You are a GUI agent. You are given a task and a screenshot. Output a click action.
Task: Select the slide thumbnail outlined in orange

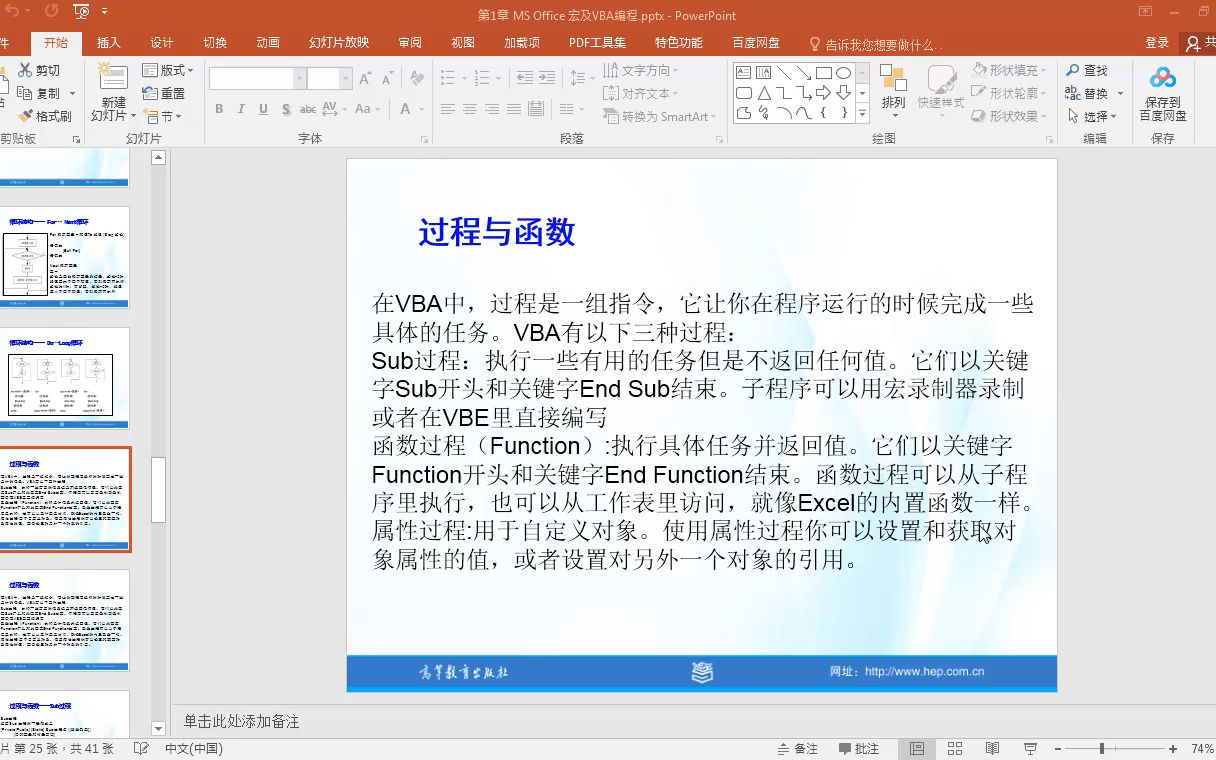tap(66, 499)
